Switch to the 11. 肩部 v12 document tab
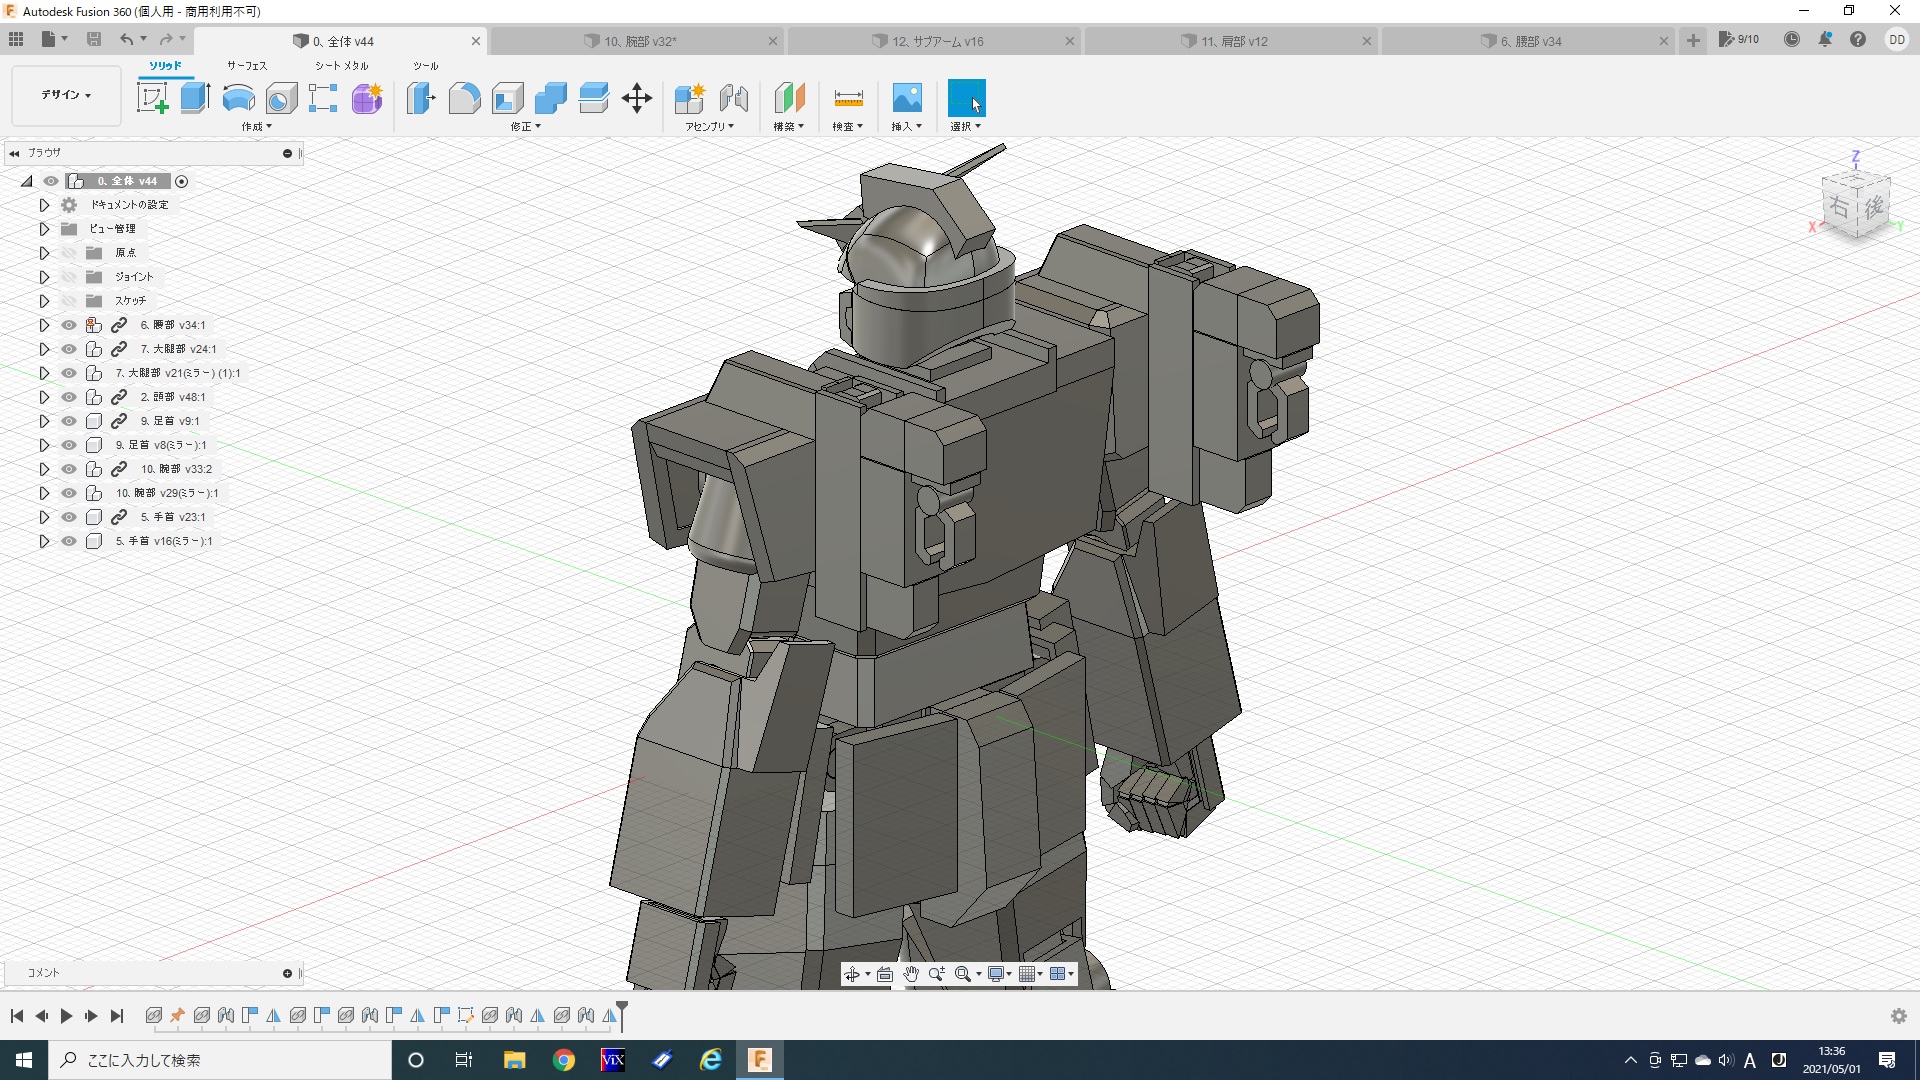 (1233, 41)
